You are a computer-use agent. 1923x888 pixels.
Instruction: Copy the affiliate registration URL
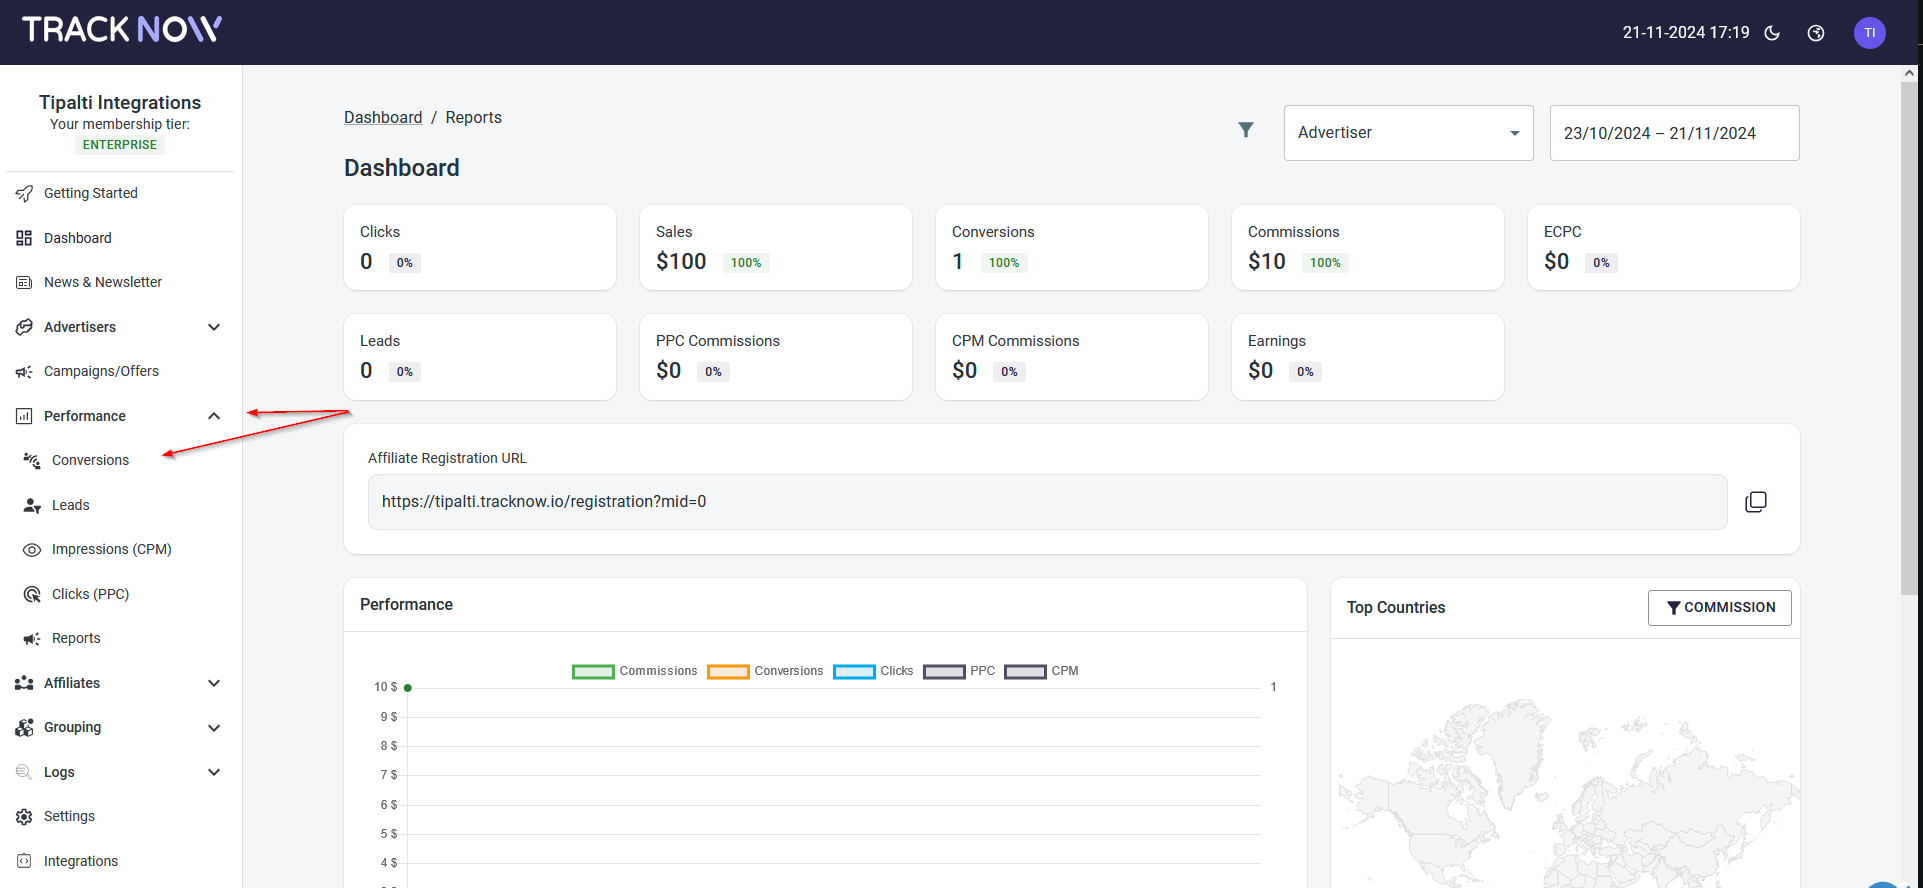tap(1756, 502)
